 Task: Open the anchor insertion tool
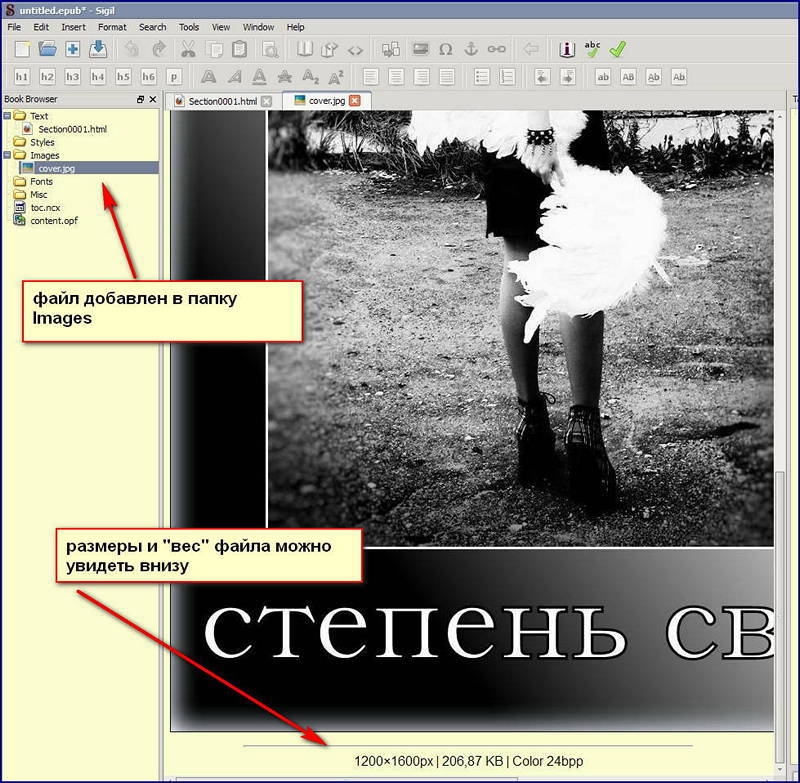point(472,48)
